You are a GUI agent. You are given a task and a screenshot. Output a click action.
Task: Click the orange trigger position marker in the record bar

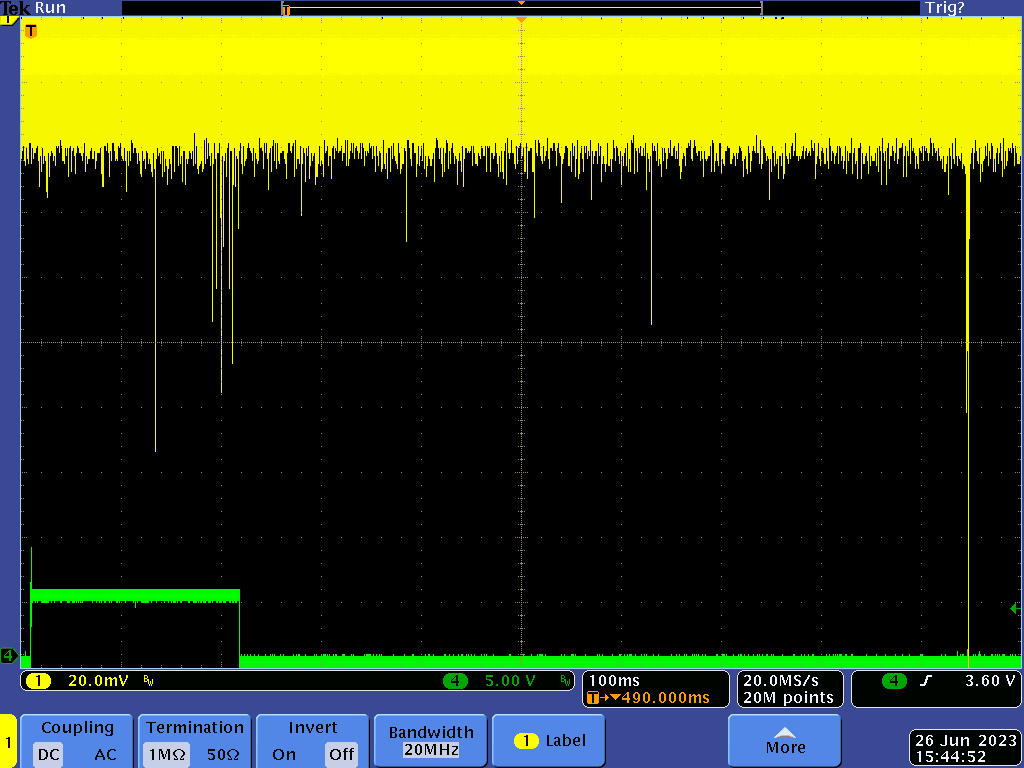tap(286, 10)
